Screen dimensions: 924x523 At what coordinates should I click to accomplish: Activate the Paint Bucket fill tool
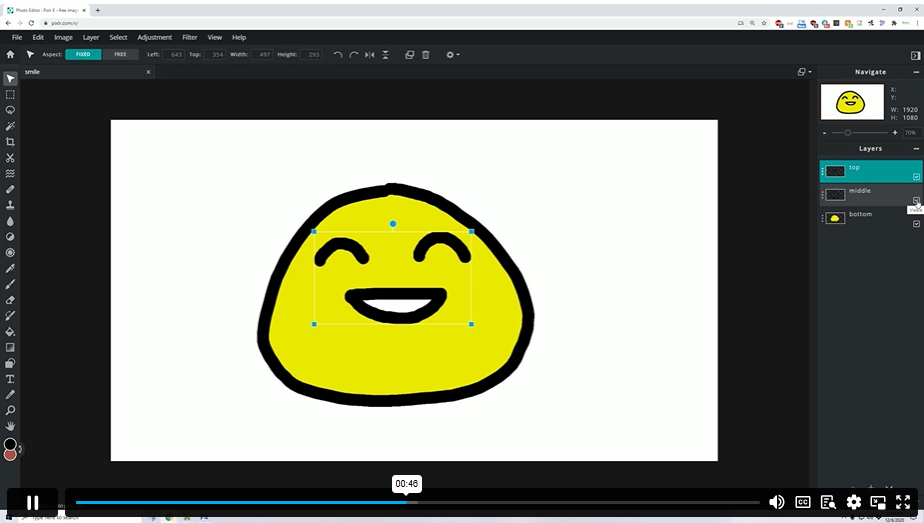tap(10, 331)
